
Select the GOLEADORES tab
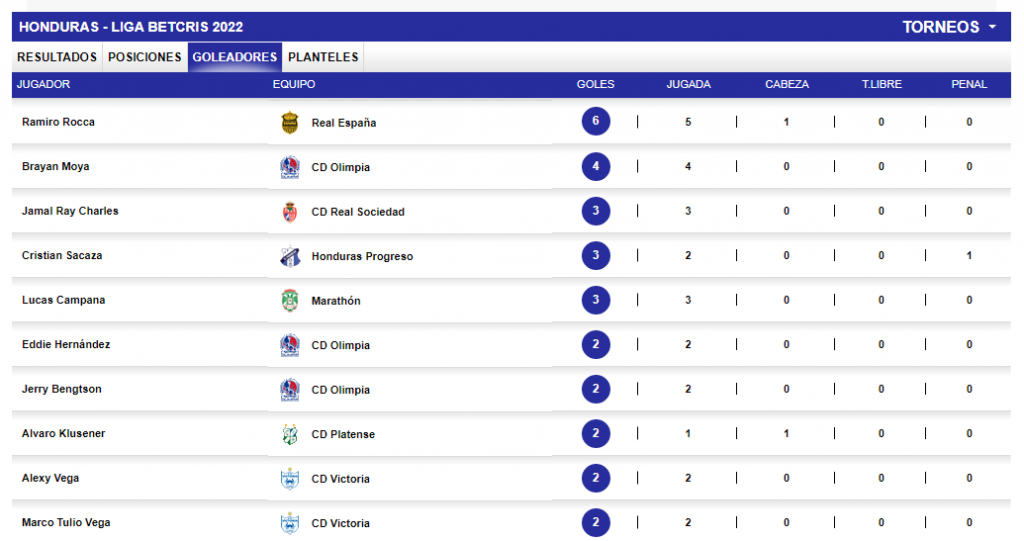click(234, 57)
